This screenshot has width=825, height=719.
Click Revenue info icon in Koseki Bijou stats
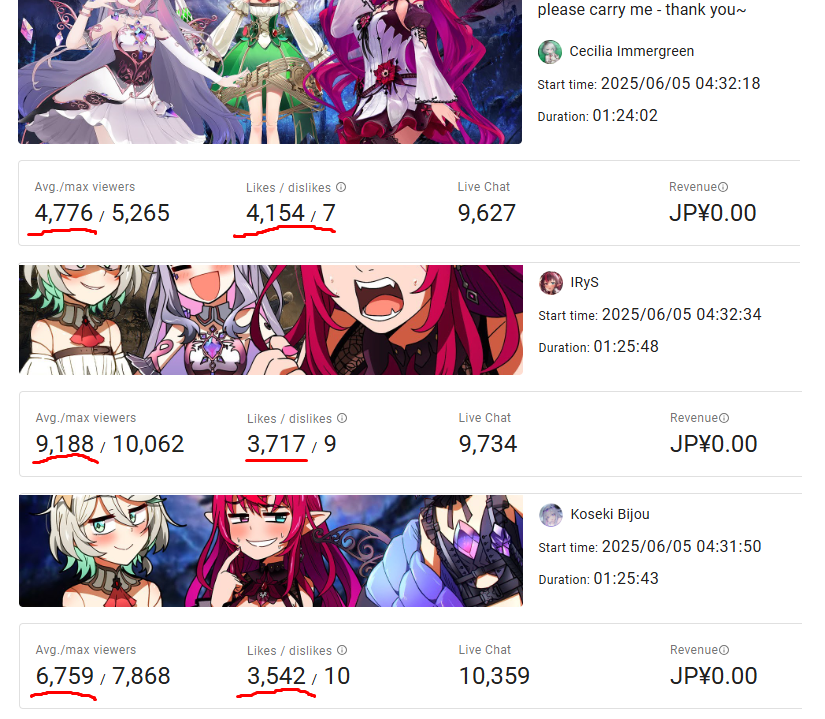pyautogui.click(x=725, y=650)
